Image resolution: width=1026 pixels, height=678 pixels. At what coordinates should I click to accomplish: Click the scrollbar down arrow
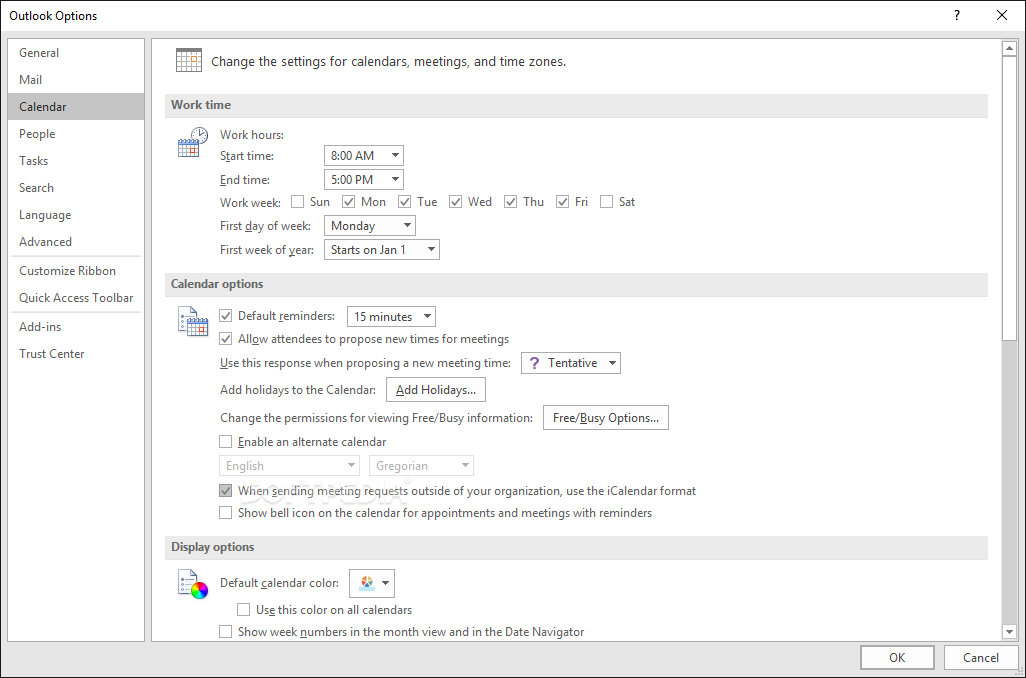[x=1009, y=632]
